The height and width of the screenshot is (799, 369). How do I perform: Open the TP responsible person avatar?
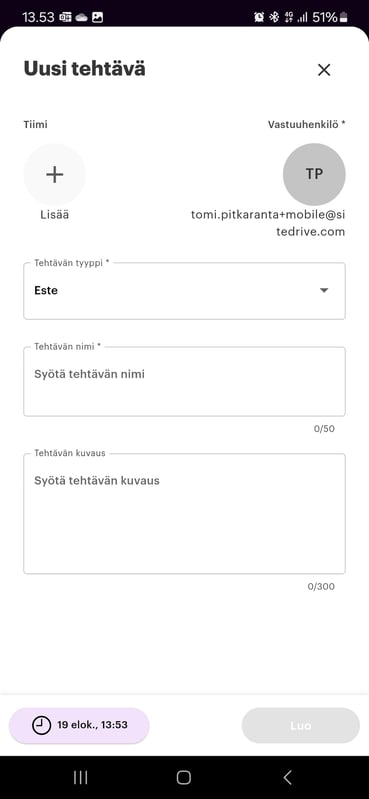click(x=314, y=174)
